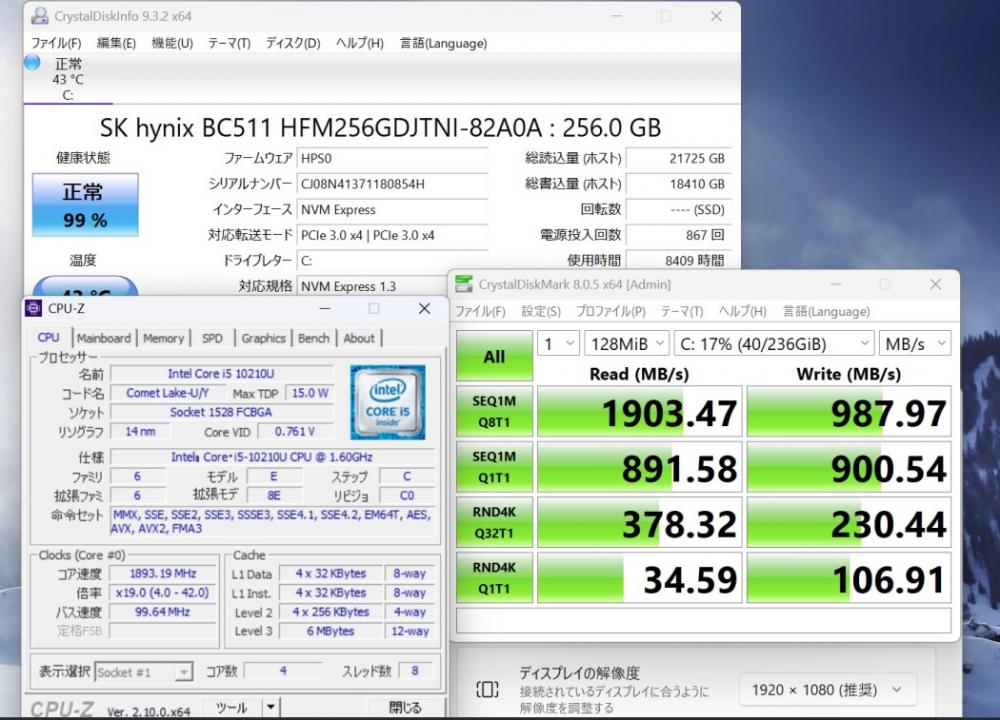Click the SK hynix BC511 drive model title
The height and width of the screenshot is (720, 1000).
380,128
